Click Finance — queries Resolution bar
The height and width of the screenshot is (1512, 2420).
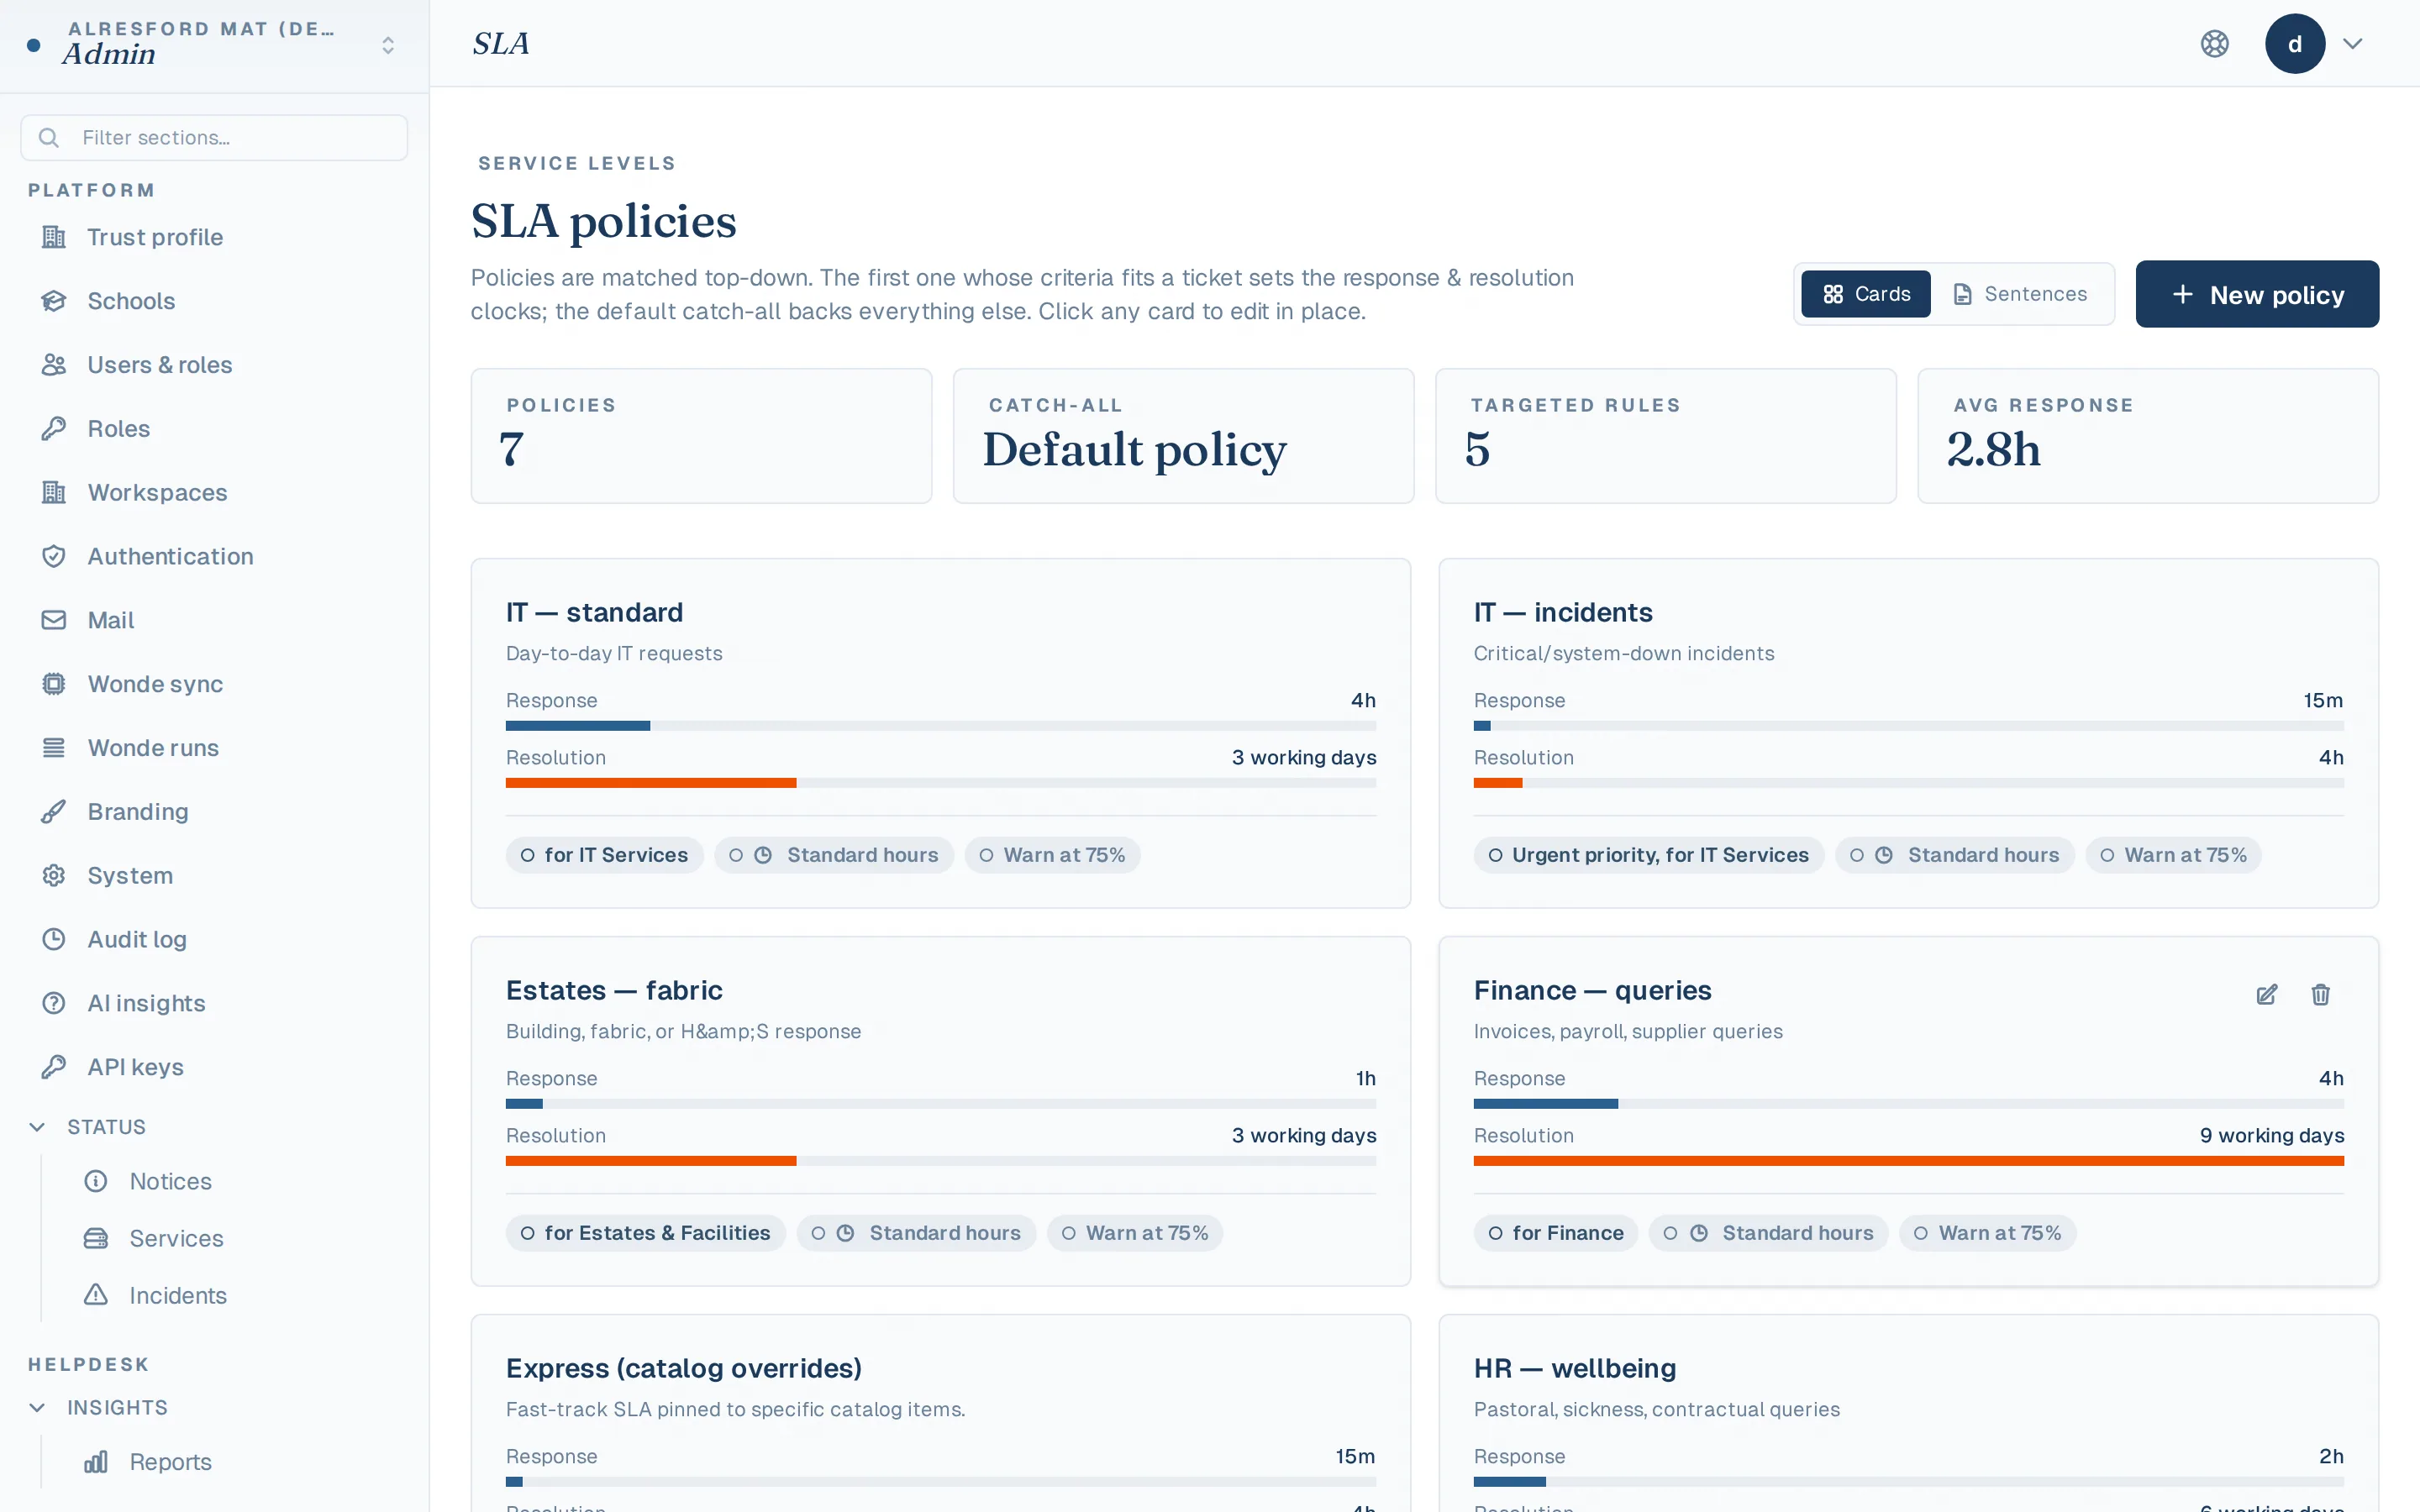pyautogui.click(x=1908, y=1161)
